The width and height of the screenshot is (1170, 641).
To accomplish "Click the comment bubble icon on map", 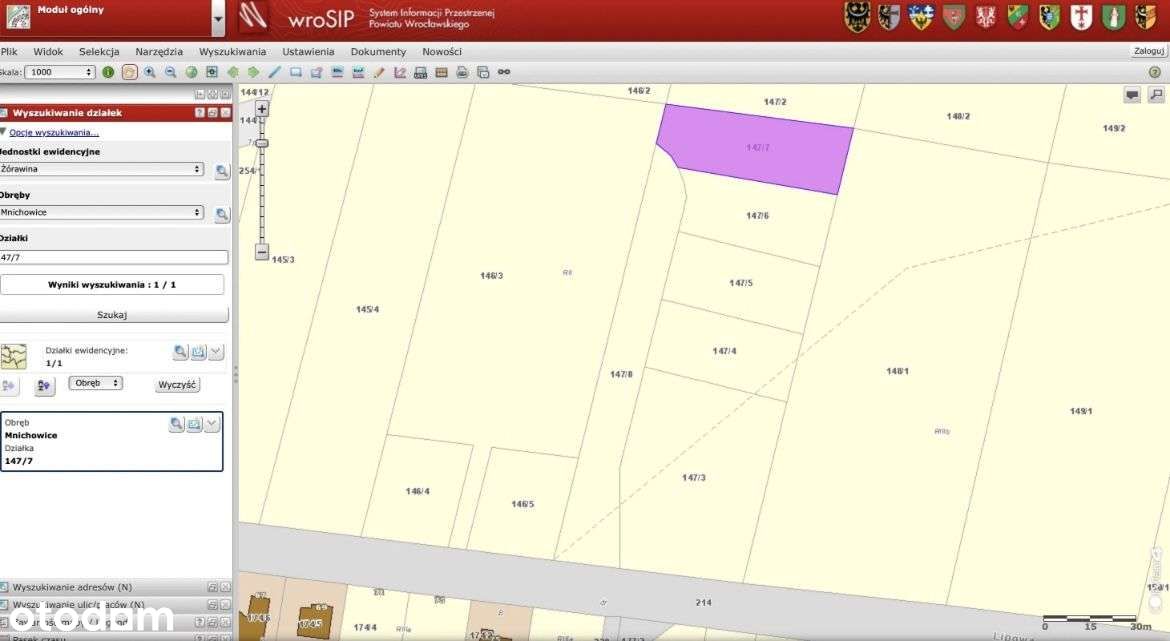I will click(x=1132, y=95).
